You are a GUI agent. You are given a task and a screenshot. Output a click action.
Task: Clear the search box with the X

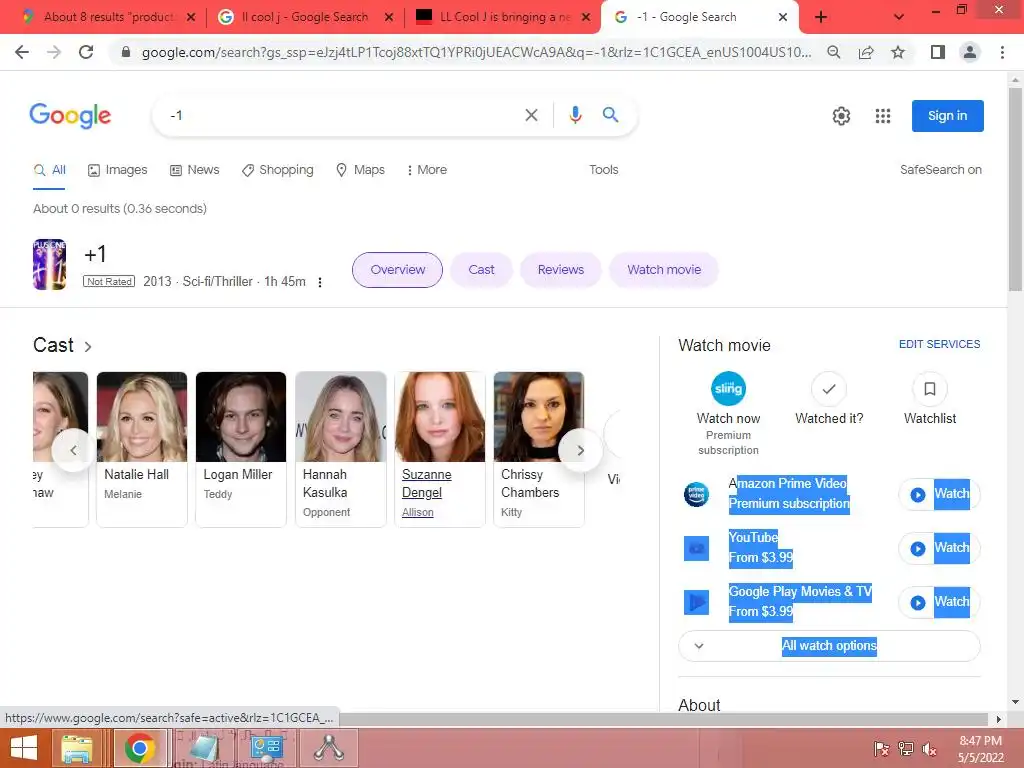click(532, 116)
